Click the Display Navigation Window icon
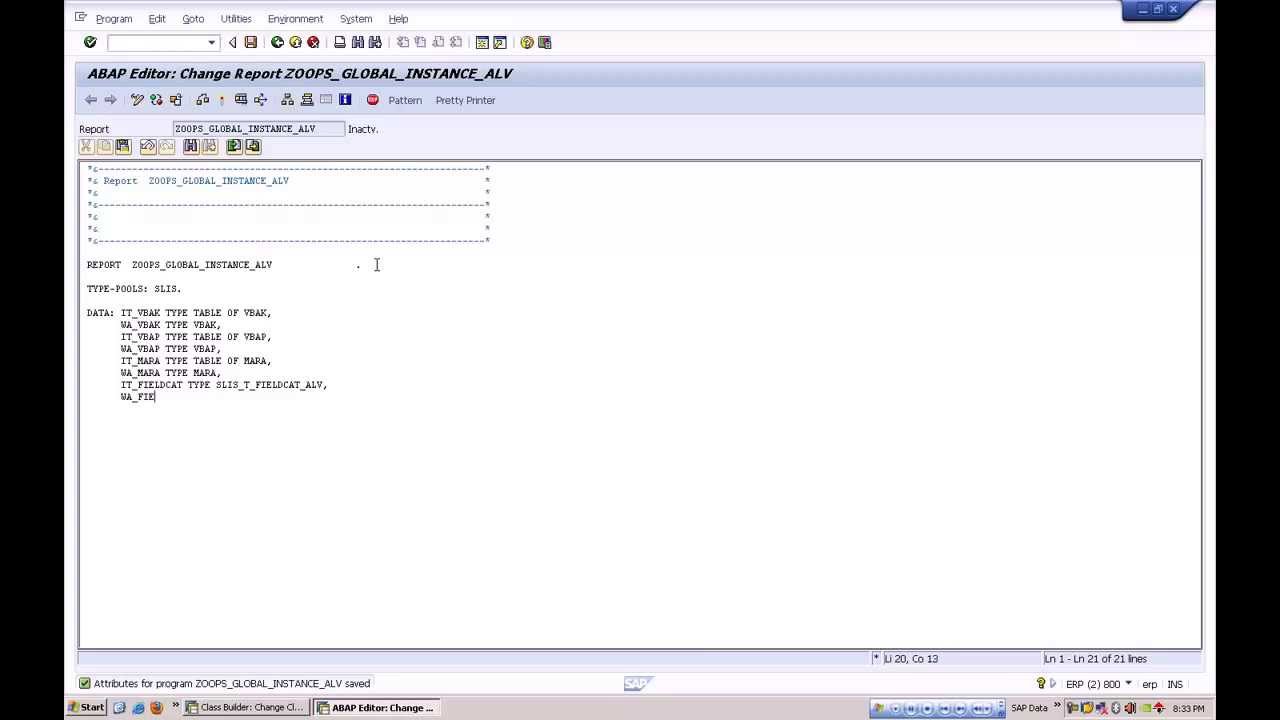 (307, 100)
